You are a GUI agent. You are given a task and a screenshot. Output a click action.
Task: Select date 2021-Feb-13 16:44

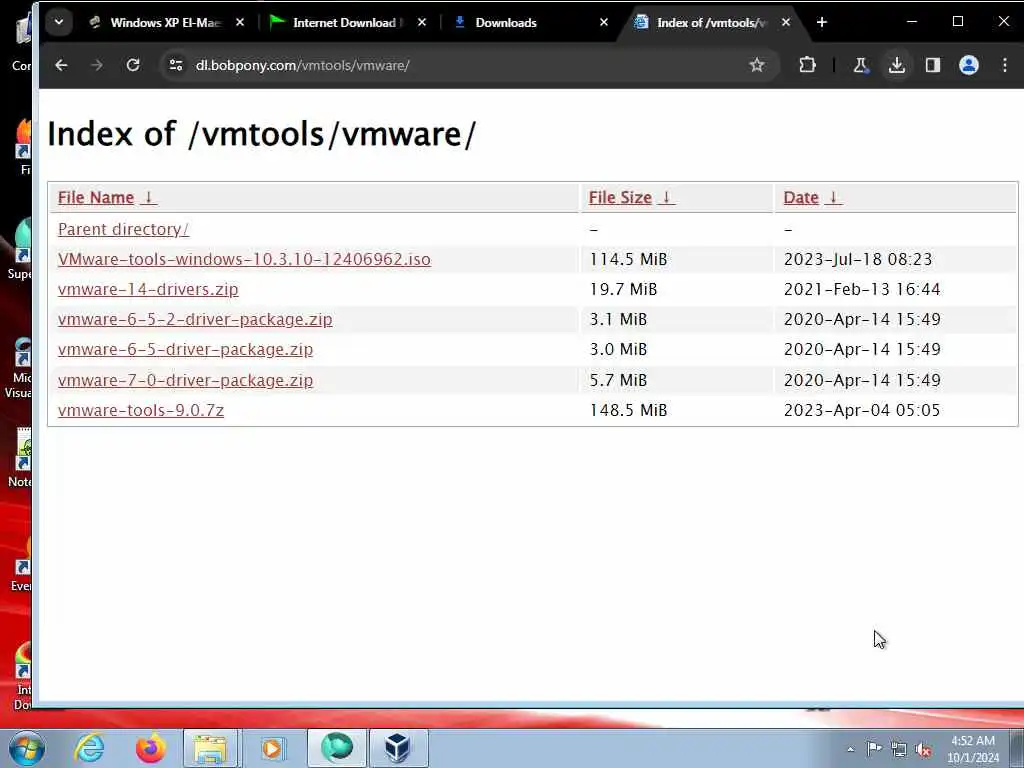pyautogui.click(x=862, y=289)
